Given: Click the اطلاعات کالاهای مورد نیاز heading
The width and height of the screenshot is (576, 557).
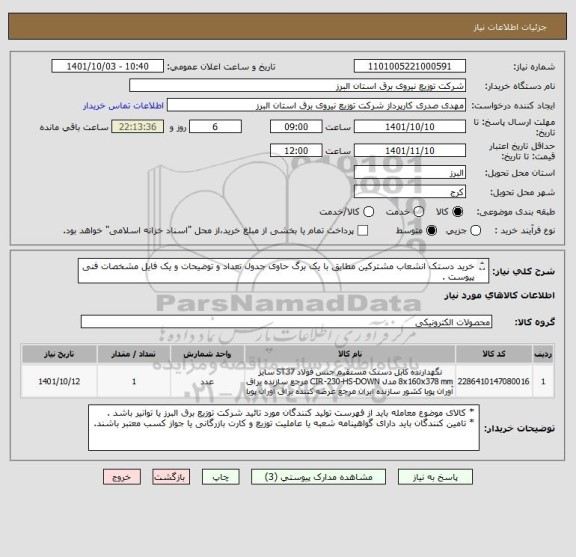Looking at the screenshot, I should (500, 296).
